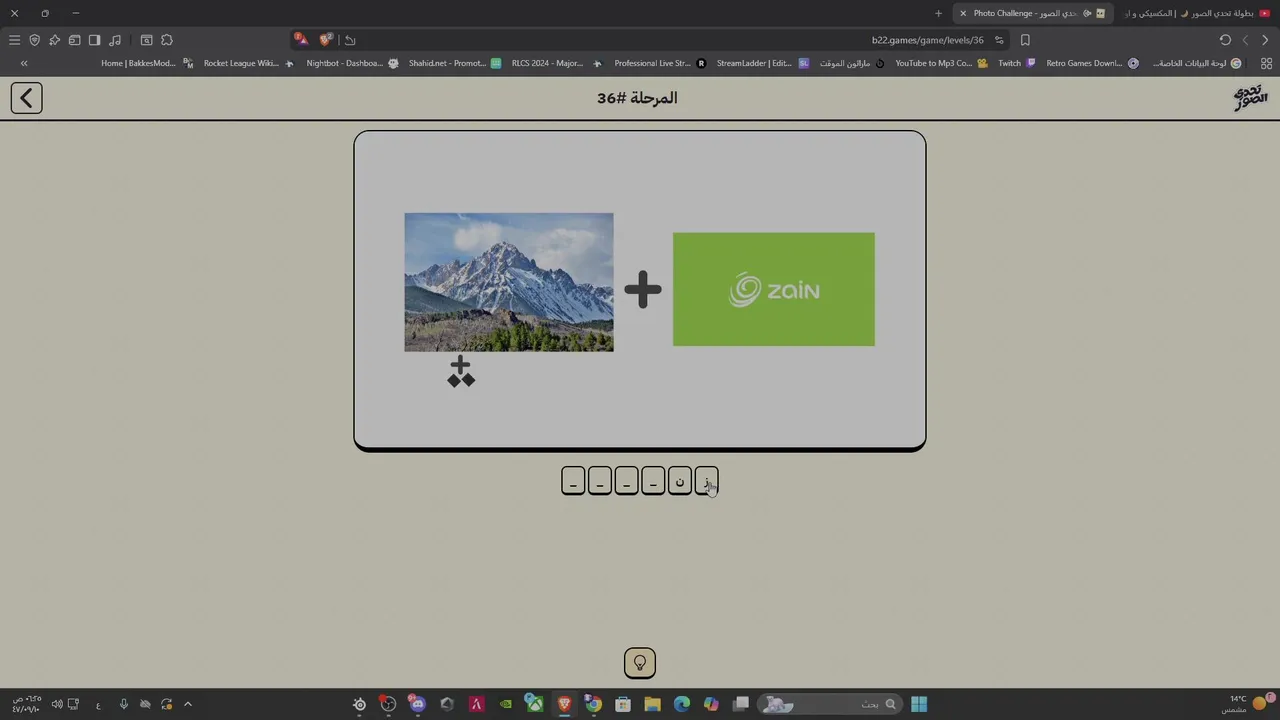Open StreamLadder bookmark
This screenshot has height=720, width=1280.
click(762, 63)
